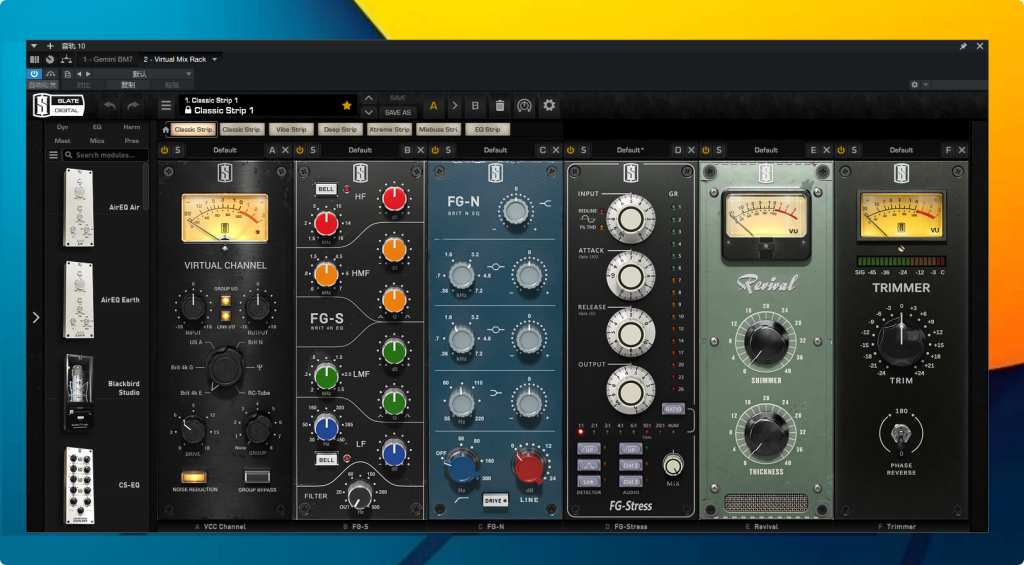
Task: Open the track list dropdown triangle
Action: tap(34, 46)
